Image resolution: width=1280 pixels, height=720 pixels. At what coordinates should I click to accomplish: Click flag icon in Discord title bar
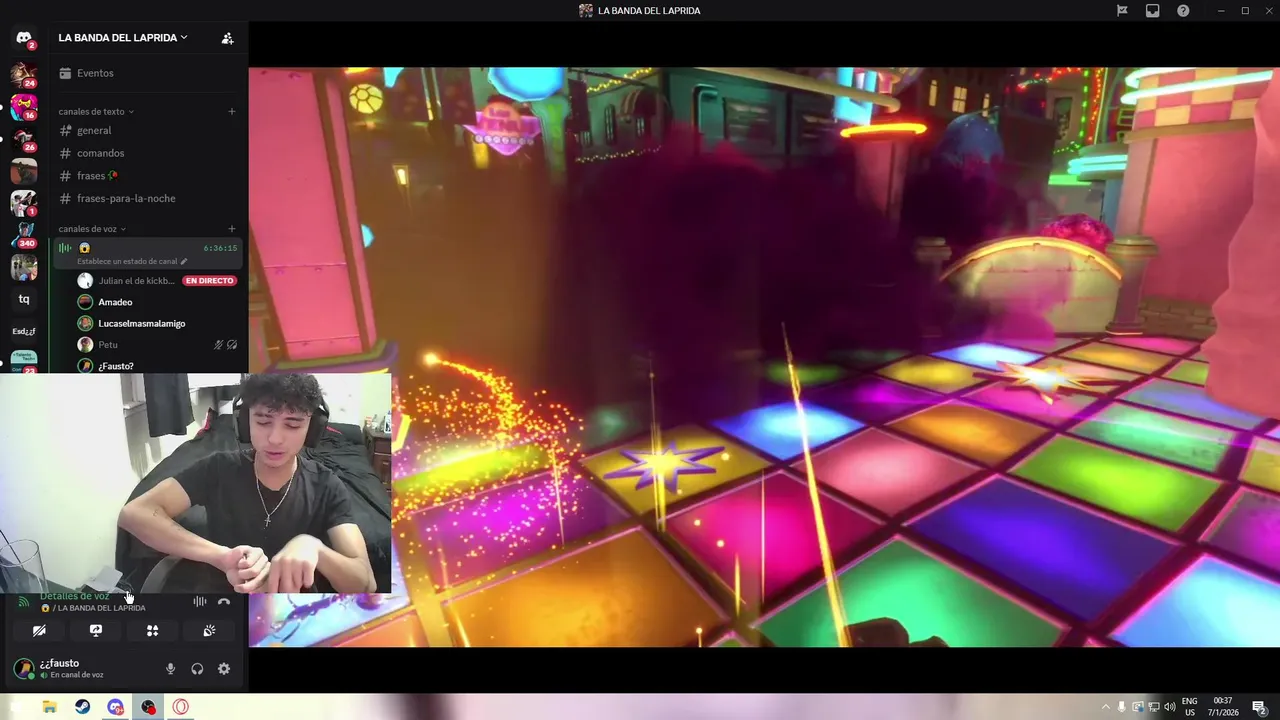1122,10
